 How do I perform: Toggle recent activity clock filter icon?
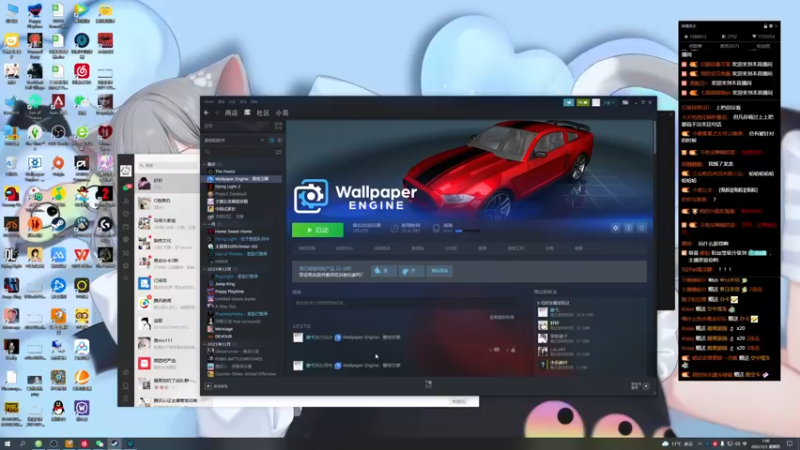271,140
